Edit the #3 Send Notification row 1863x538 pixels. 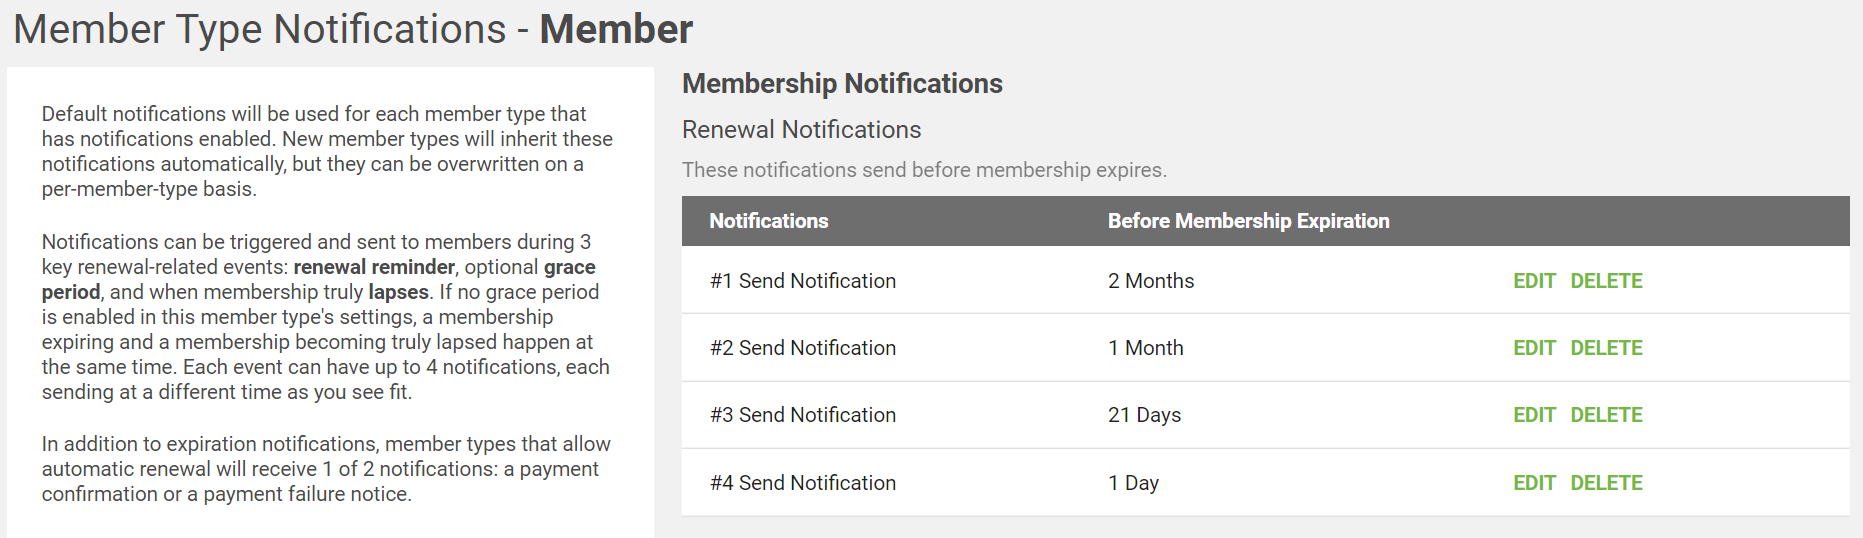[1534, 415]
